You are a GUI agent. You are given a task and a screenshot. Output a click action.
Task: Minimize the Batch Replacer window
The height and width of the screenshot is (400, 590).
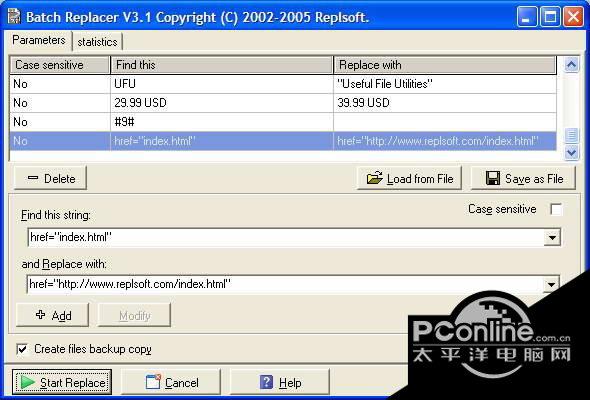(527, 17)
